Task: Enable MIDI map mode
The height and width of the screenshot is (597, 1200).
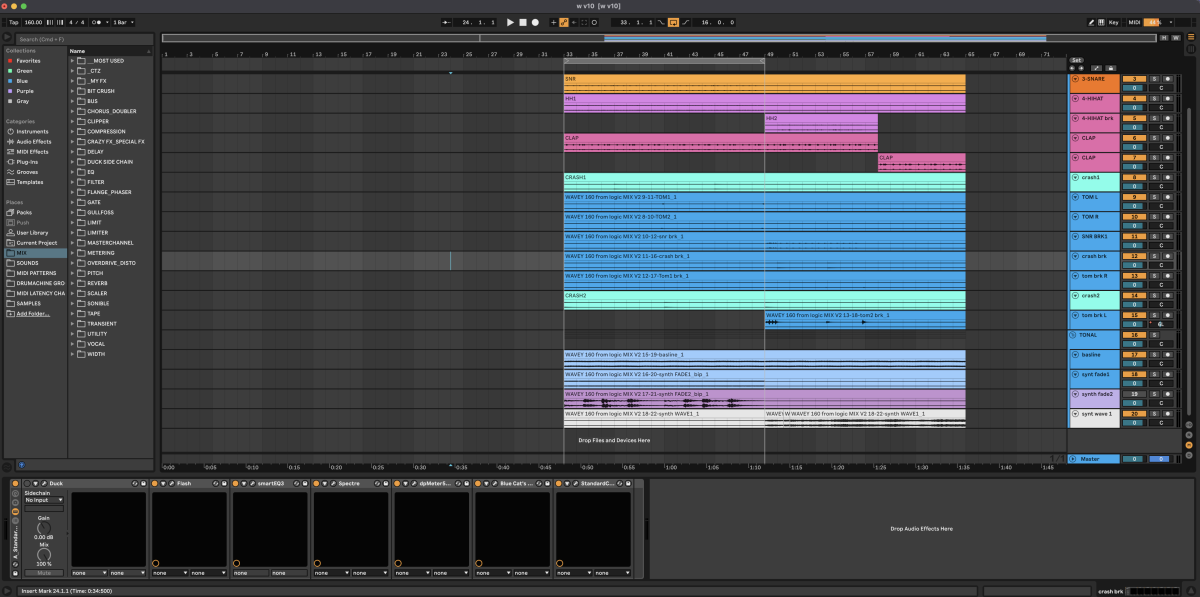Action: [x=1134, y=21]
